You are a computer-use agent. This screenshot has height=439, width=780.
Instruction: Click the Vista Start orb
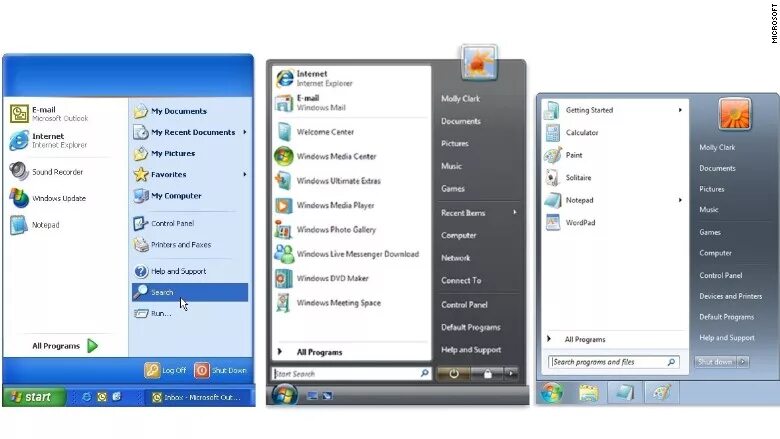pyautogui.click(x=285, y=395)
